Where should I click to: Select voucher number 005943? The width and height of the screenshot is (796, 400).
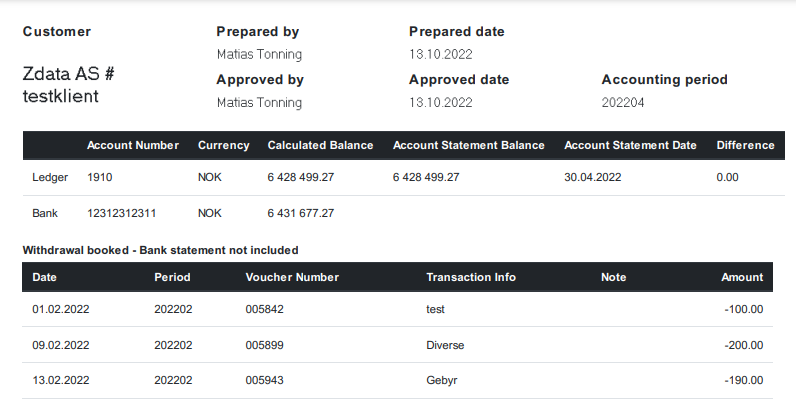point(264,381)
